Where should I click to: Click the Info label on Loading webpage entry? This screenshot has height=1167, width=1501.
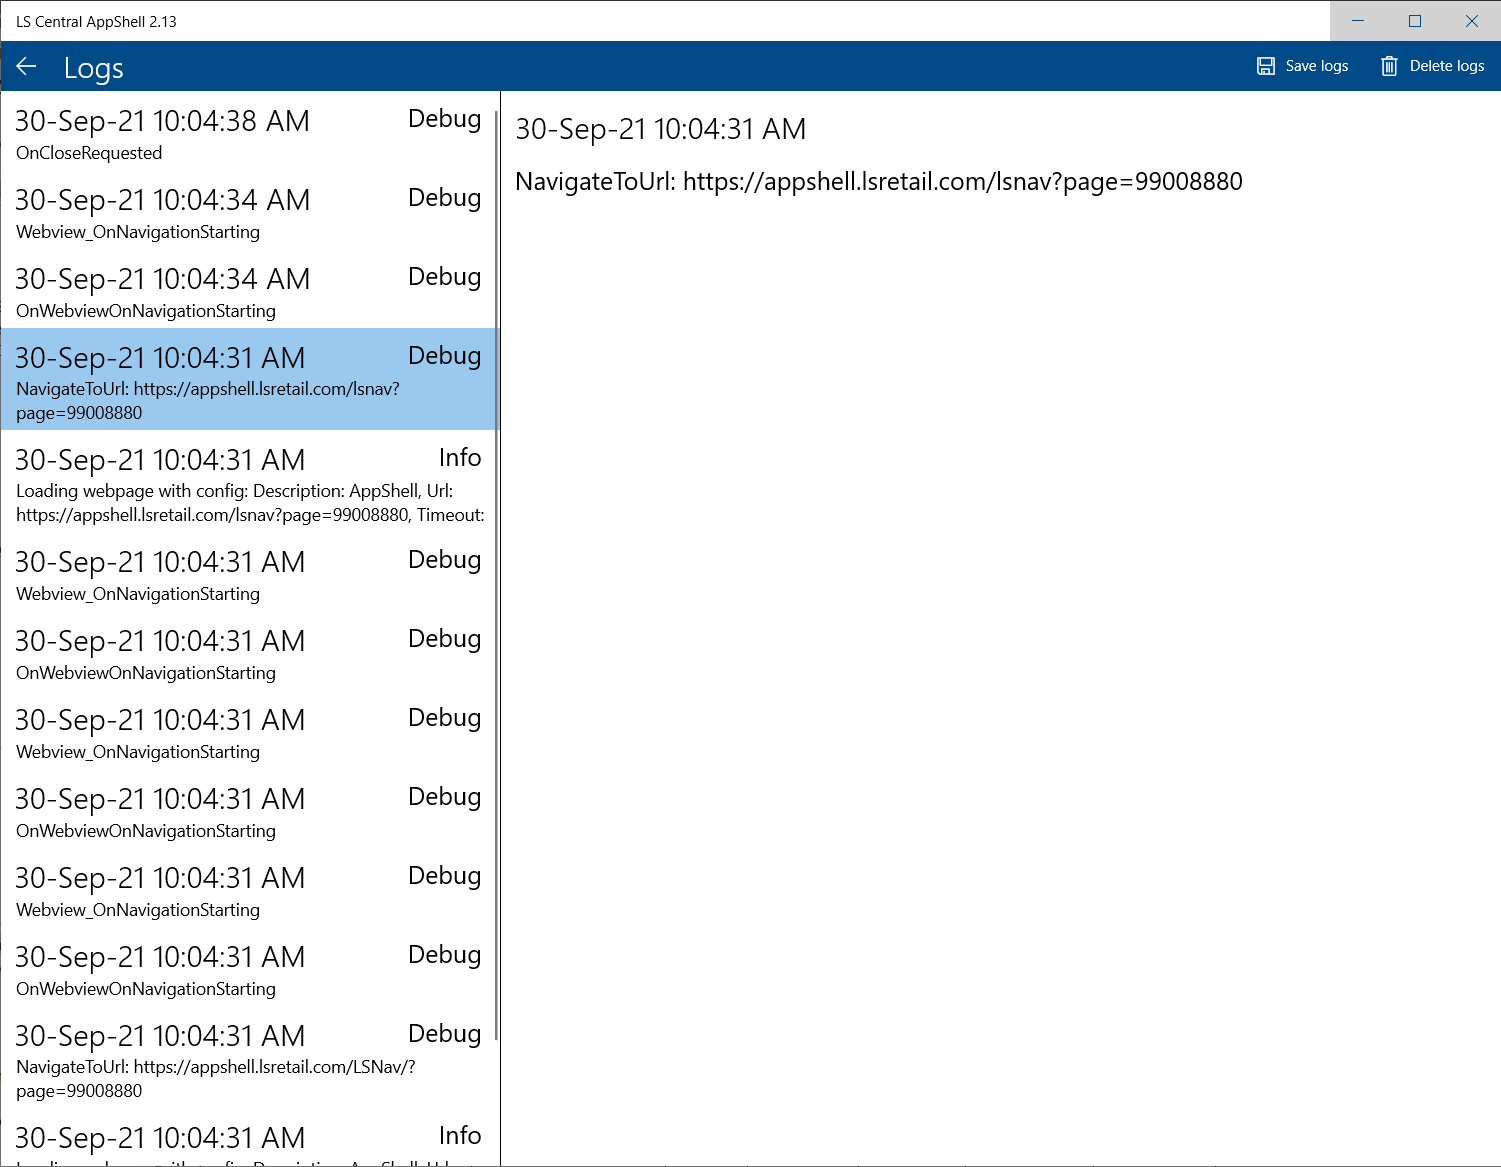point(459,458)
